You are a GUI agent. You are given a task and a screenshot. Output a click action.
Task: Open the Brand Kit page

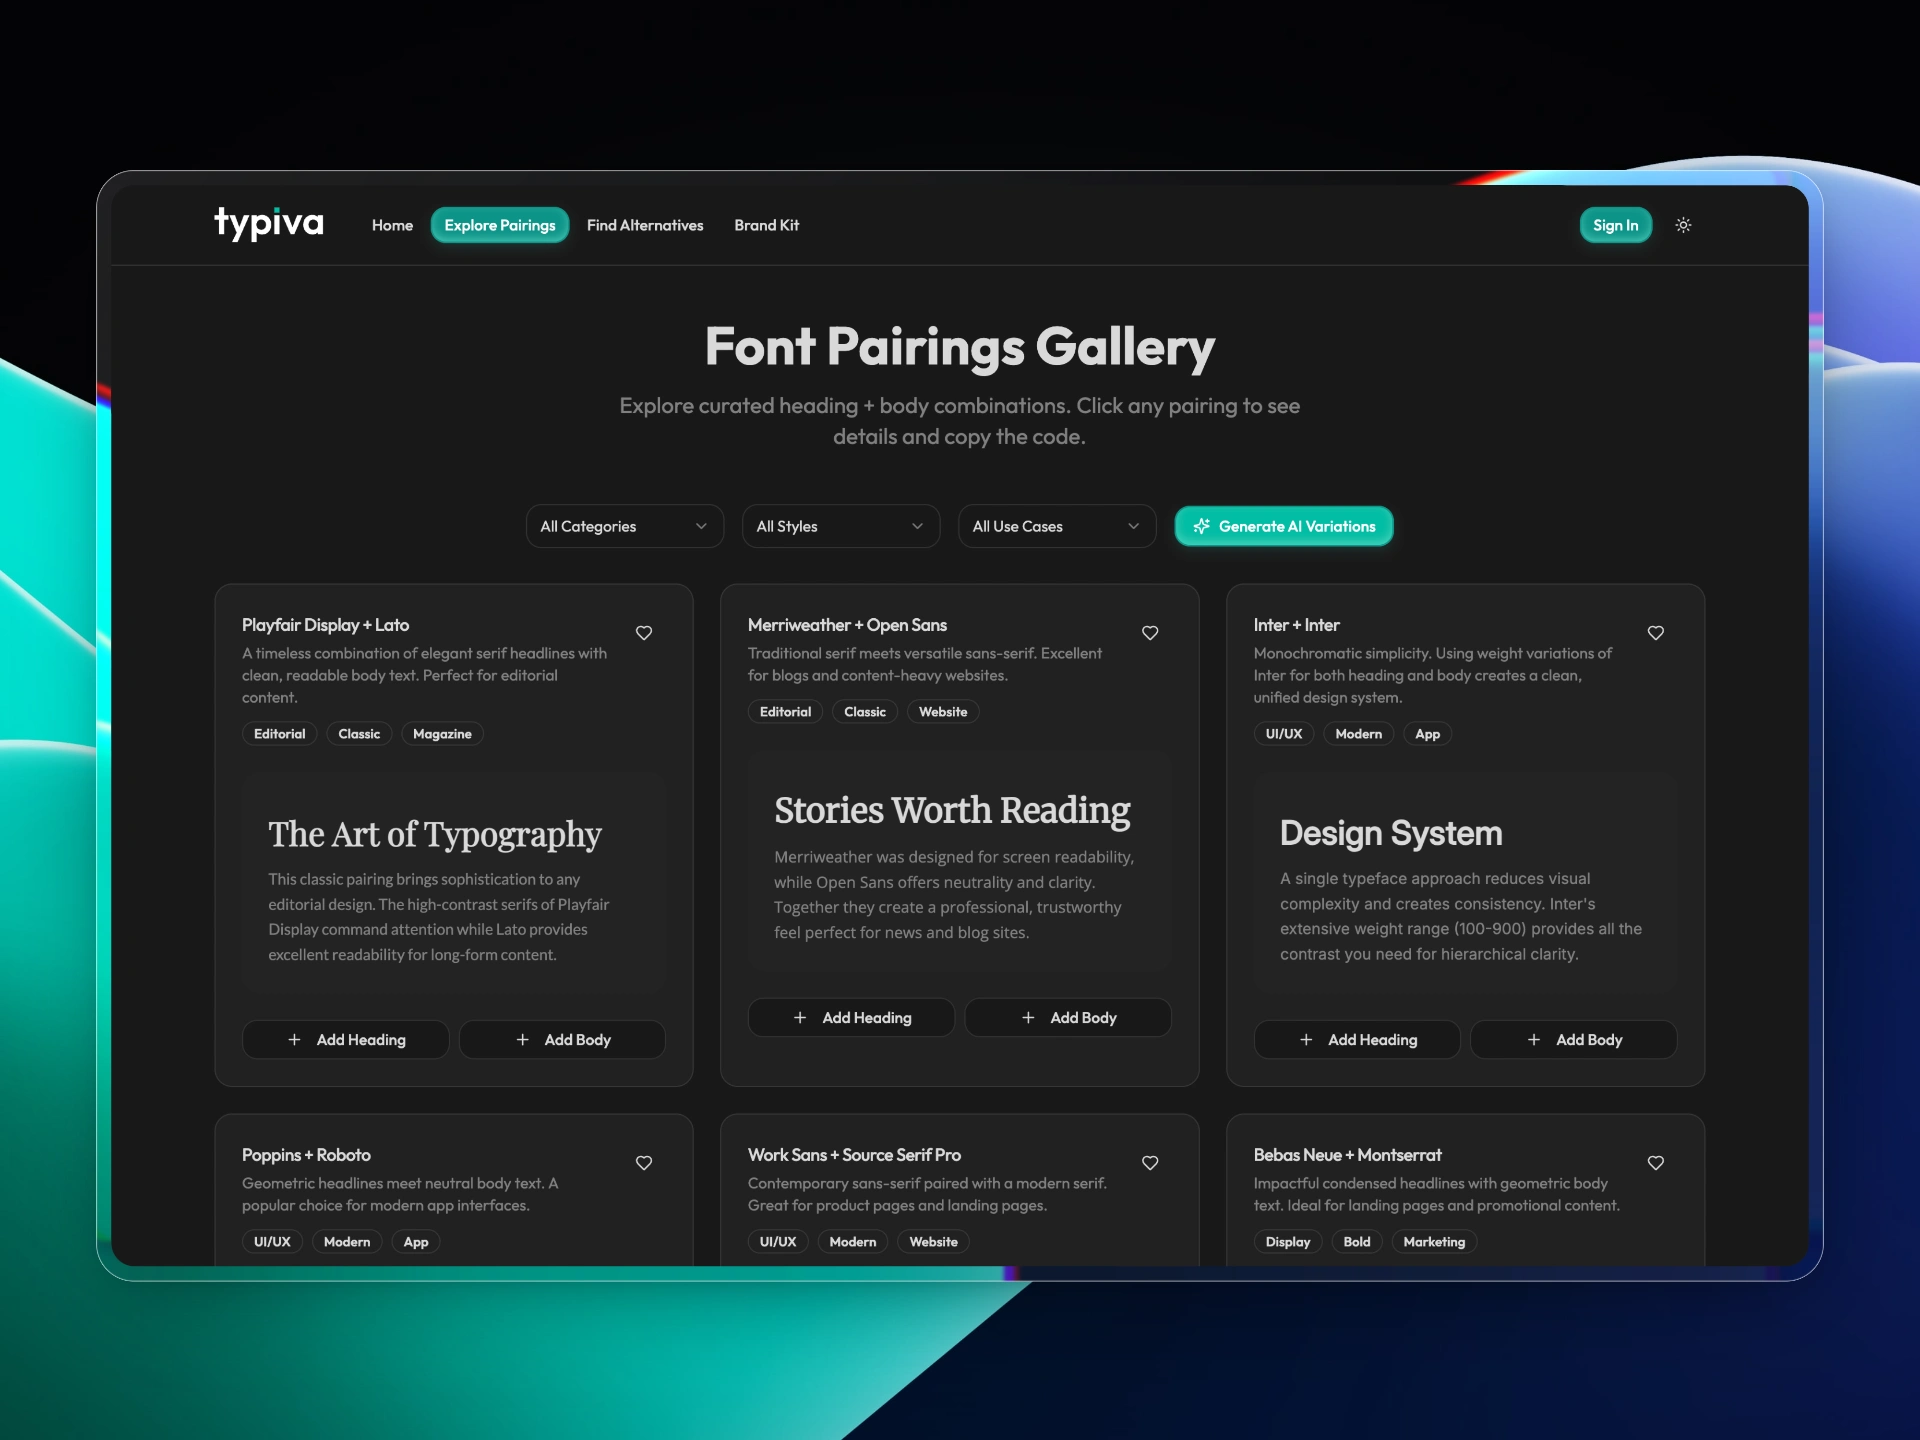[x=766, y=225]
